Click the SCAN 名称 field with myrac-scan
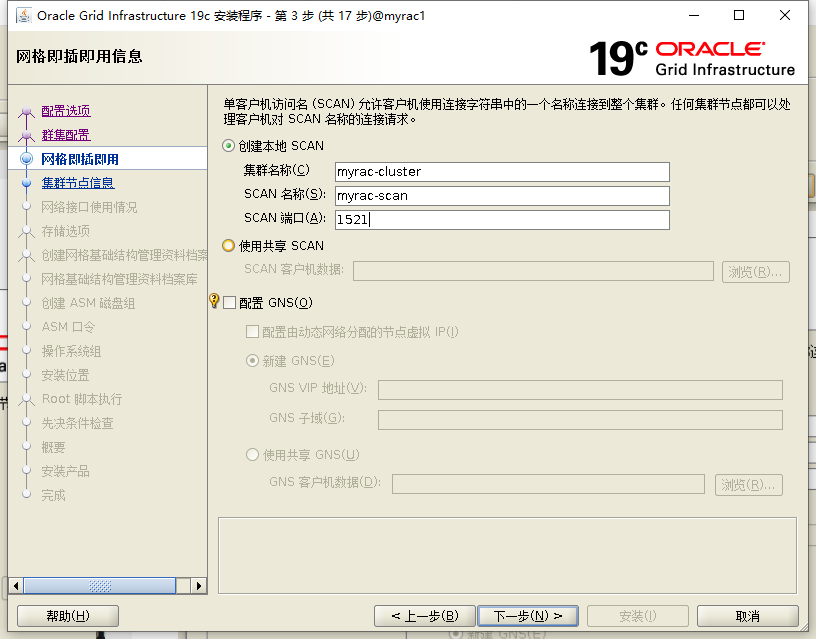Screen dimensions: 816x639 click(x=502, y=196)
